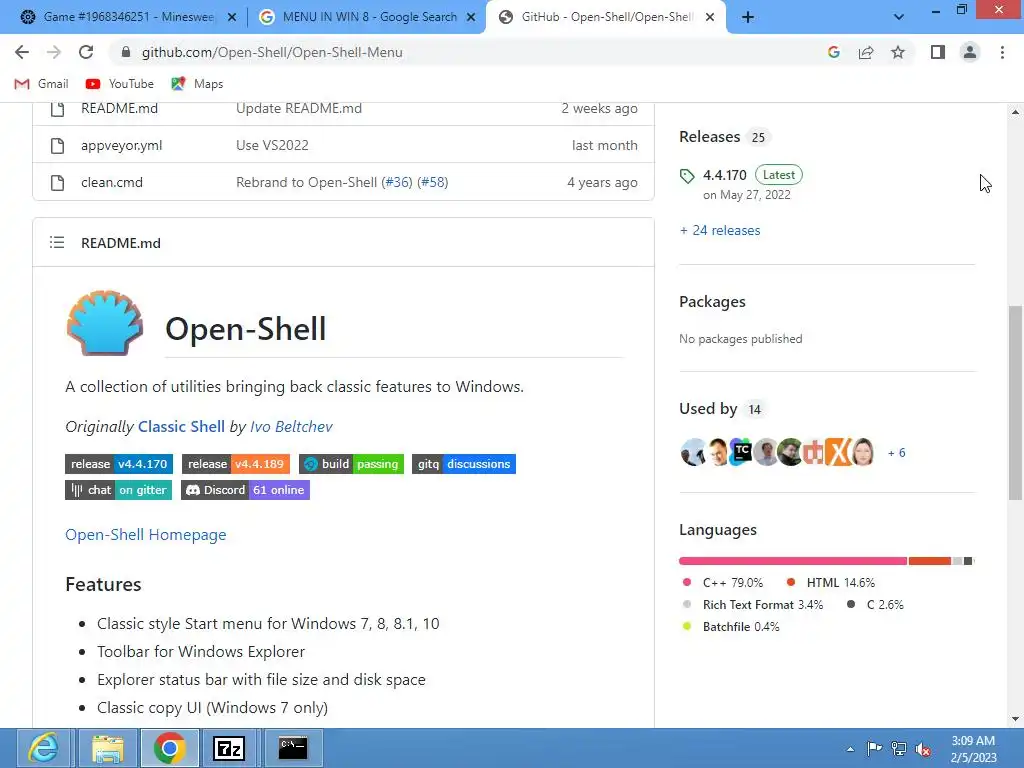1024x768 pixels.
Task: Share this page via share icon
Action: (866, 52)
